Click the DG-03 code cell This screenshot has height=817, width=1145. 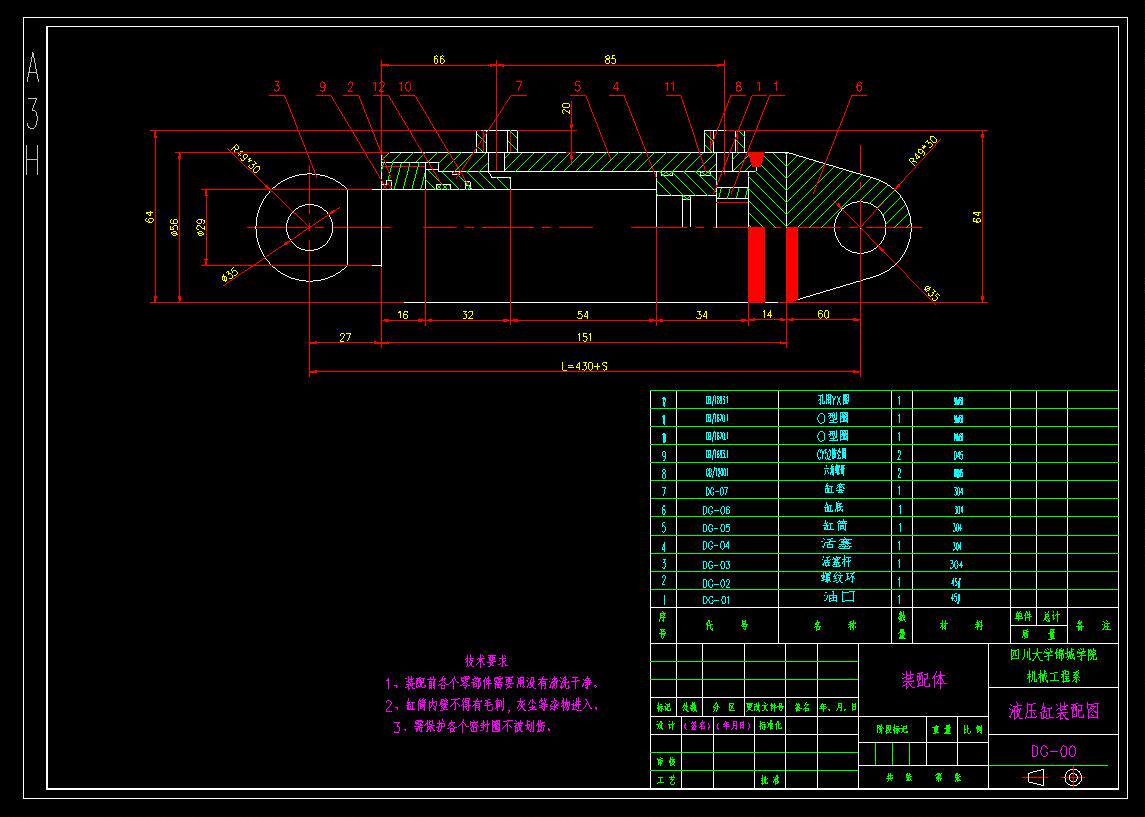(x=716, y=564)
